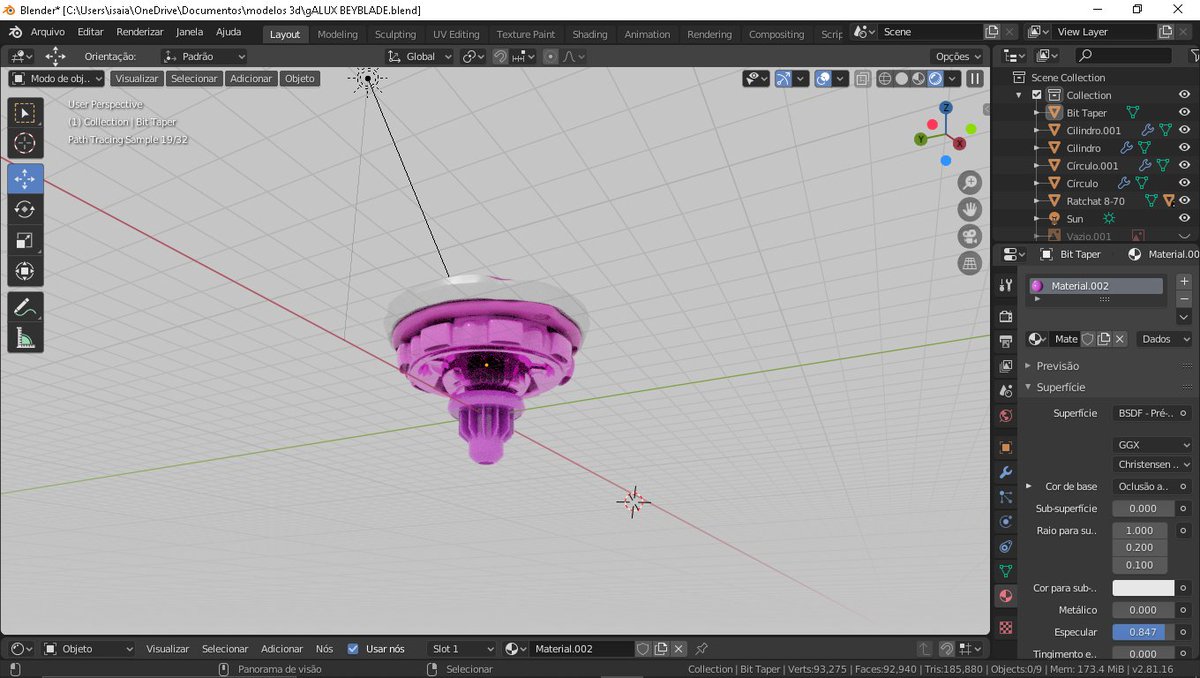Screen dimensions: 1200x678
Task: Open the Slot 1 dropdown
Action: click(x=461, y=649)
